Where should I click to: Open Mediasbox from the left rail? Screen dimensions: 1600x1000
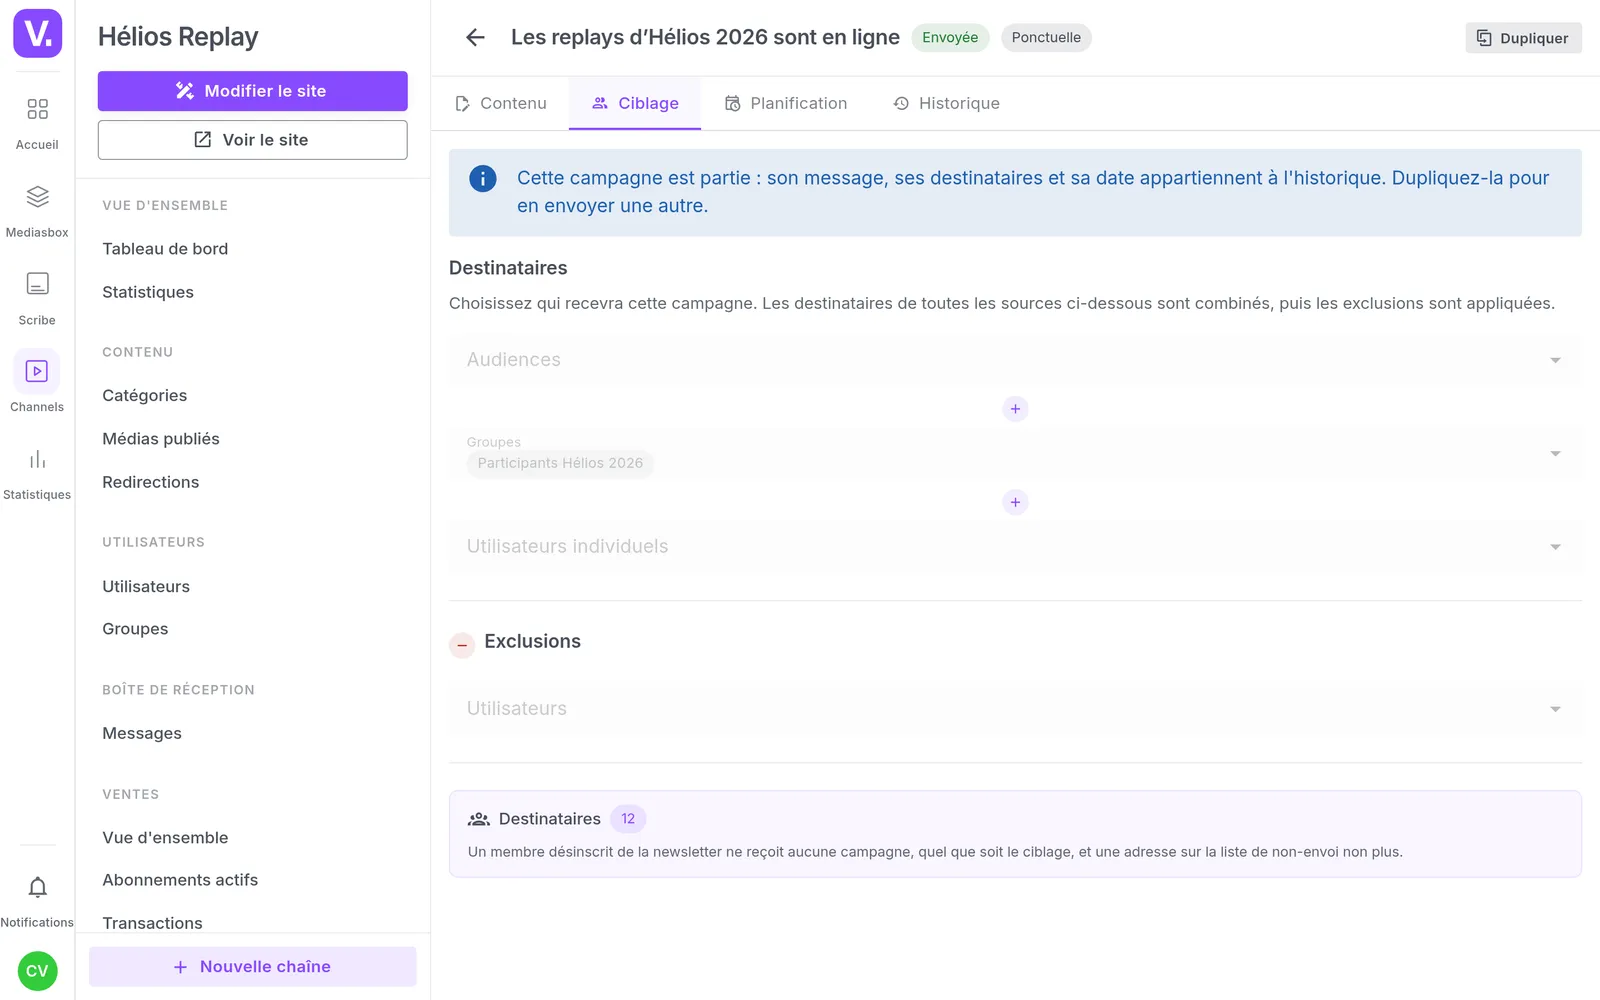click(x=37, y=210)
